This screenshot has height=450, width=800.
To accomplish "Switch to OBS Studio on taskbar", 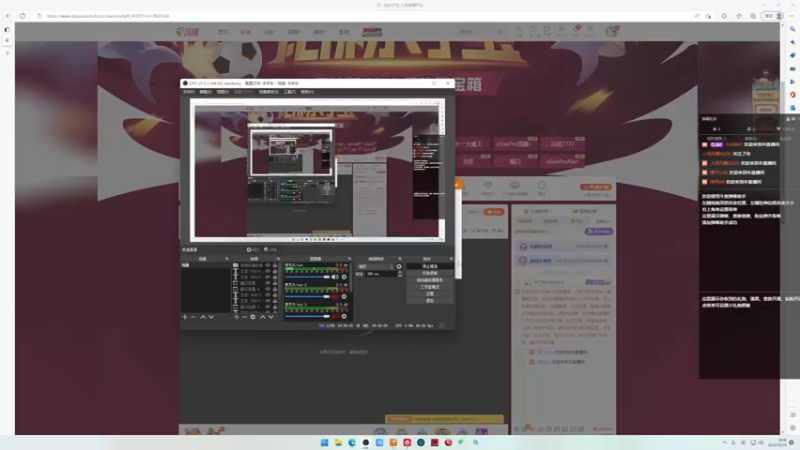I will click(x=365, y=442).
